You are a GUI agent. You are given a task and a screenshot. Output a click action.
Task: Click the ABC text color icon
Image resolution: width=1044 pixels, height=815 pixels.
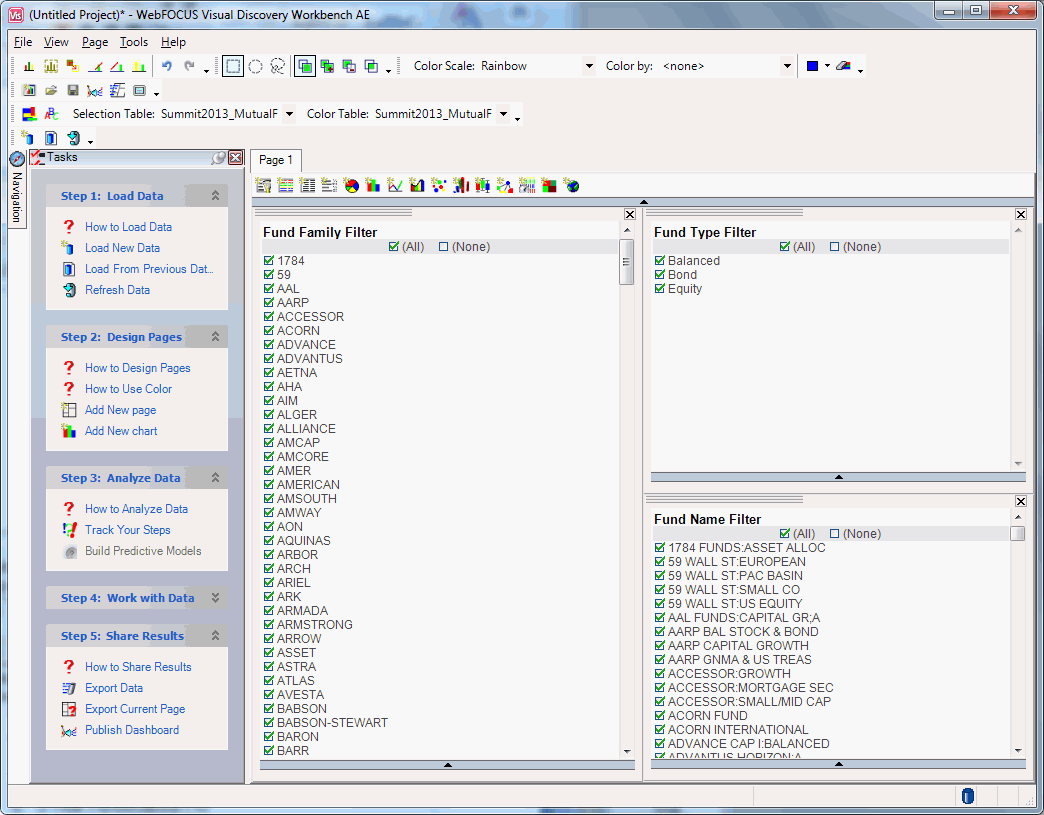pyautogui.click(x=51, y=114)
